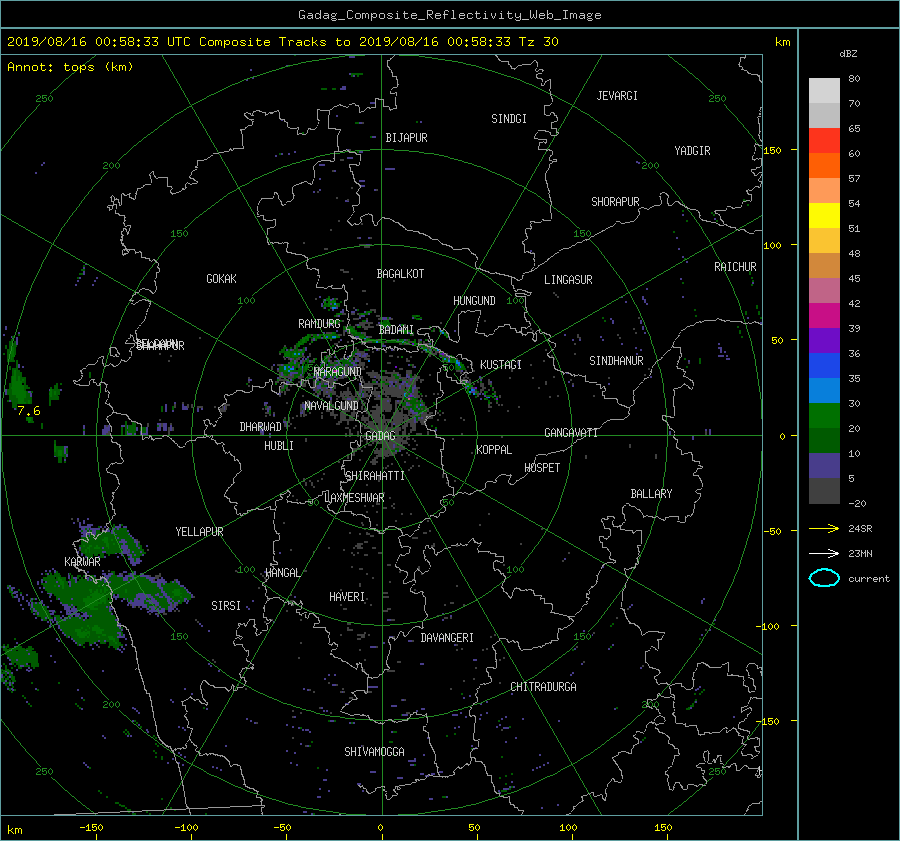Click the km unit label at bottom-left

click(14, 830)
